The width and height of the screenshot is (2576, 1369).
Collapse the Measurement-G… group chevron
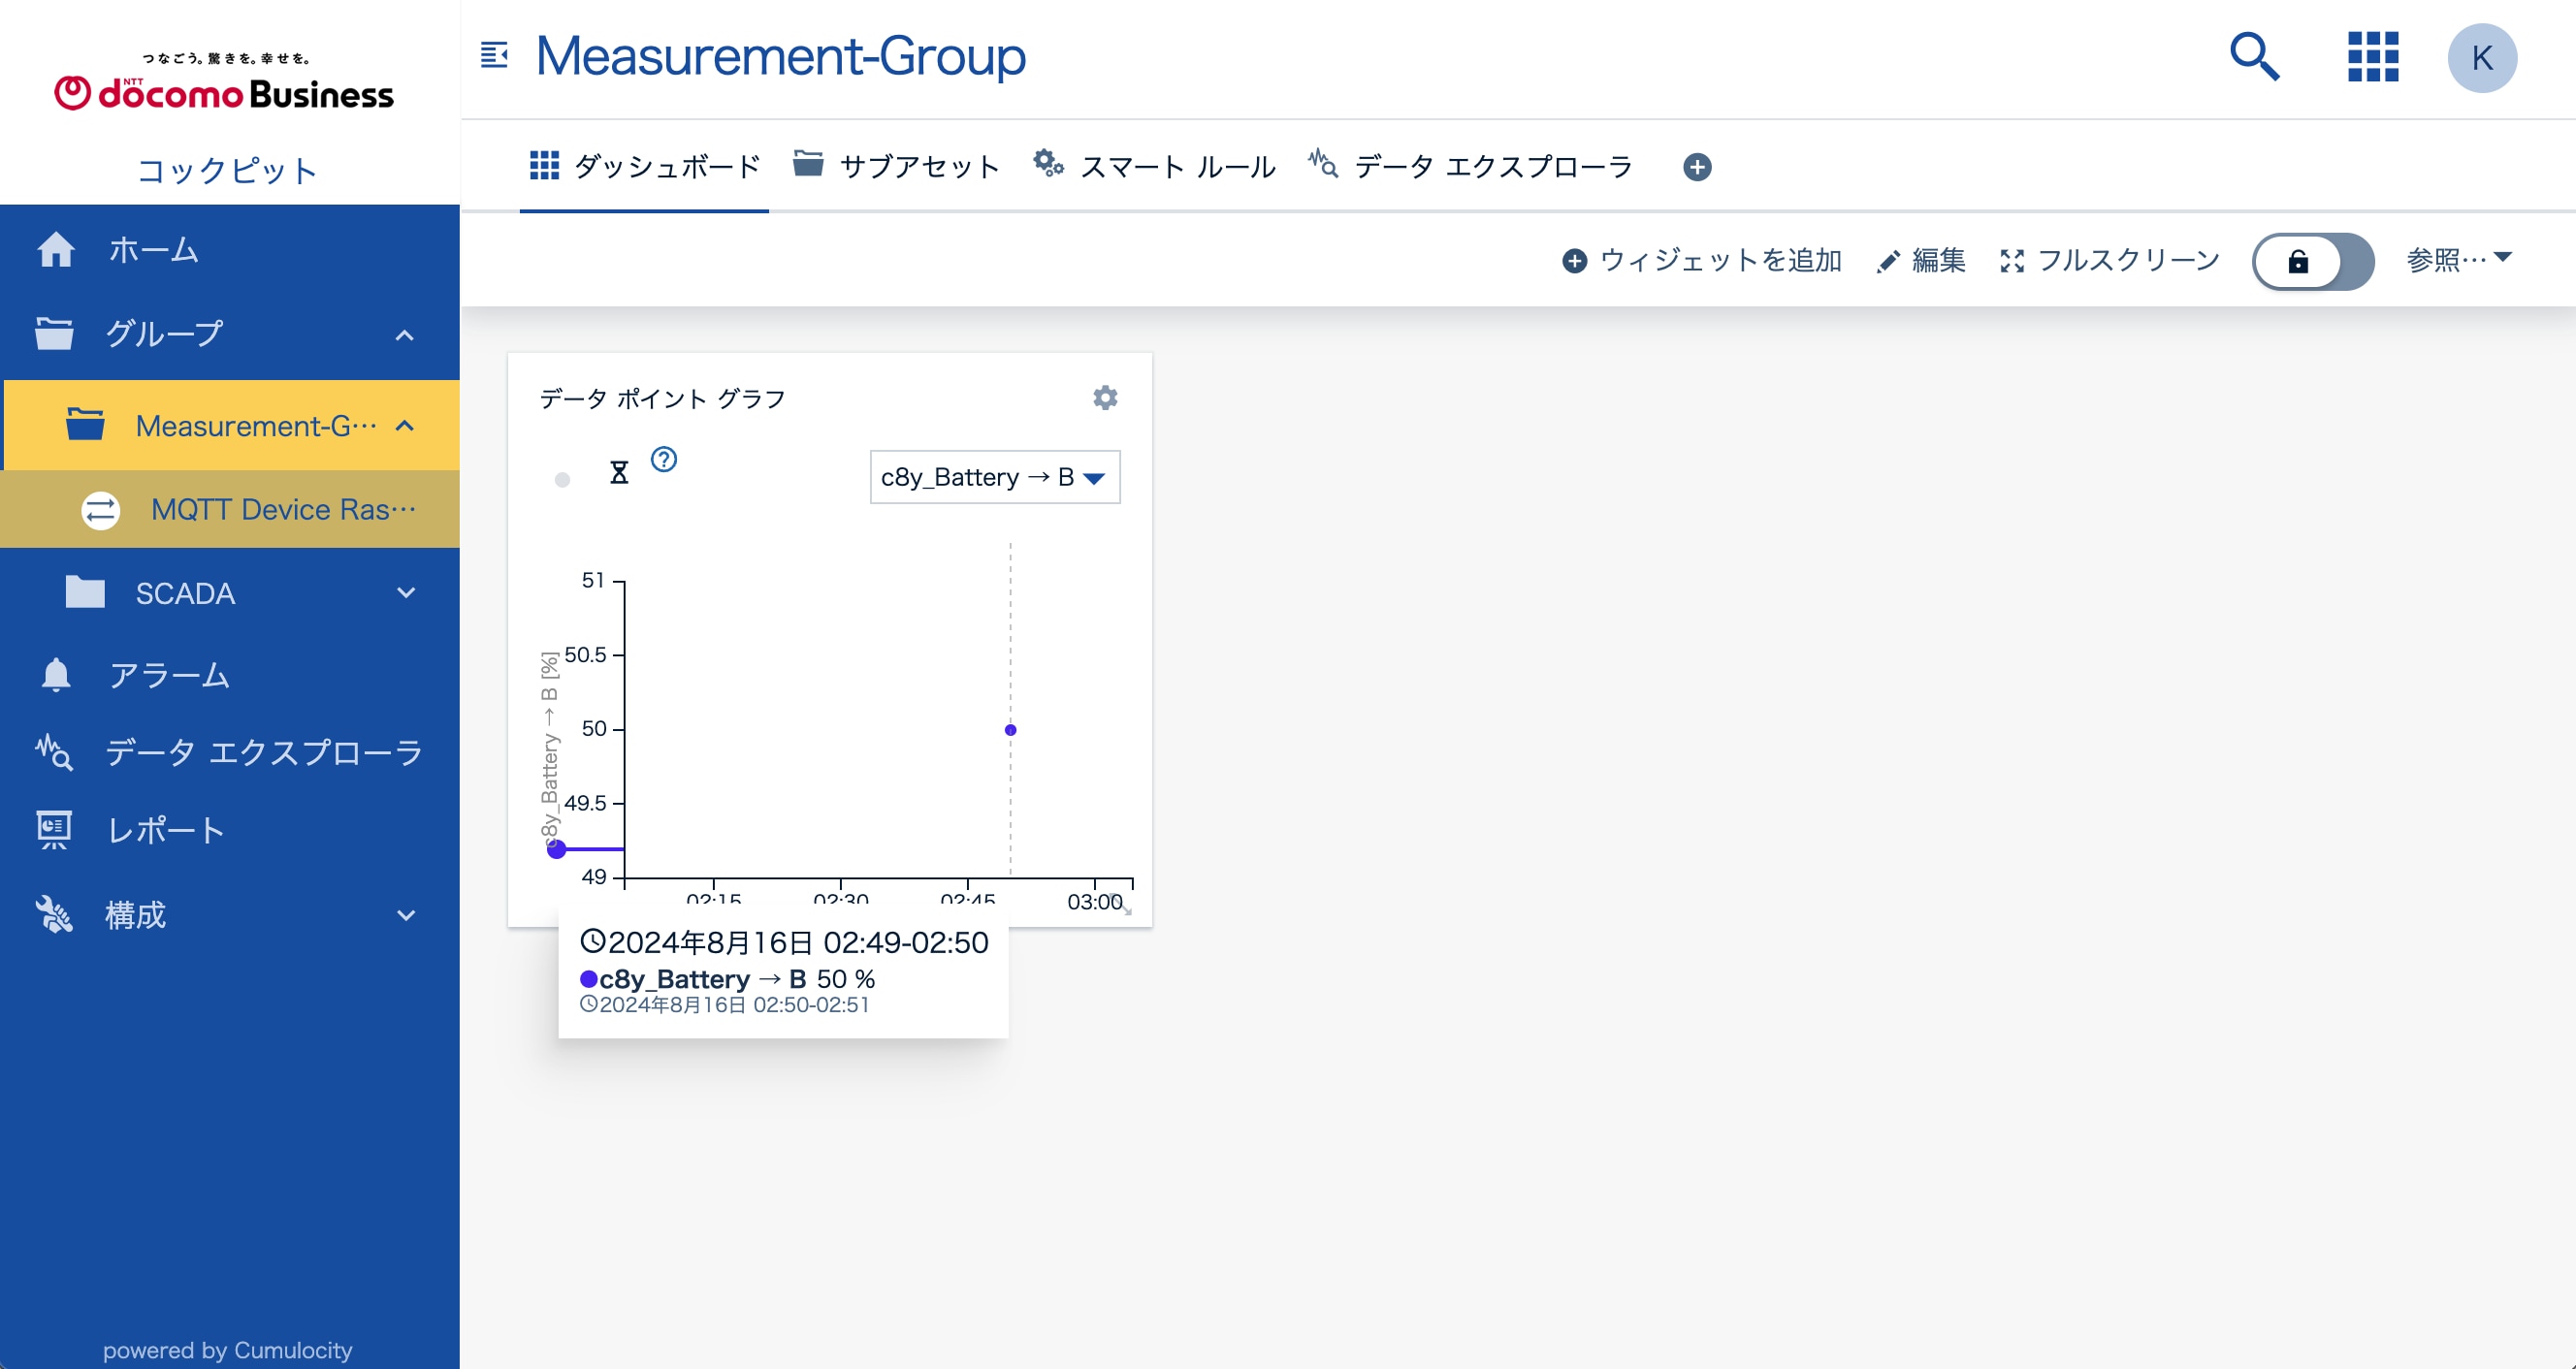point(405,426)
